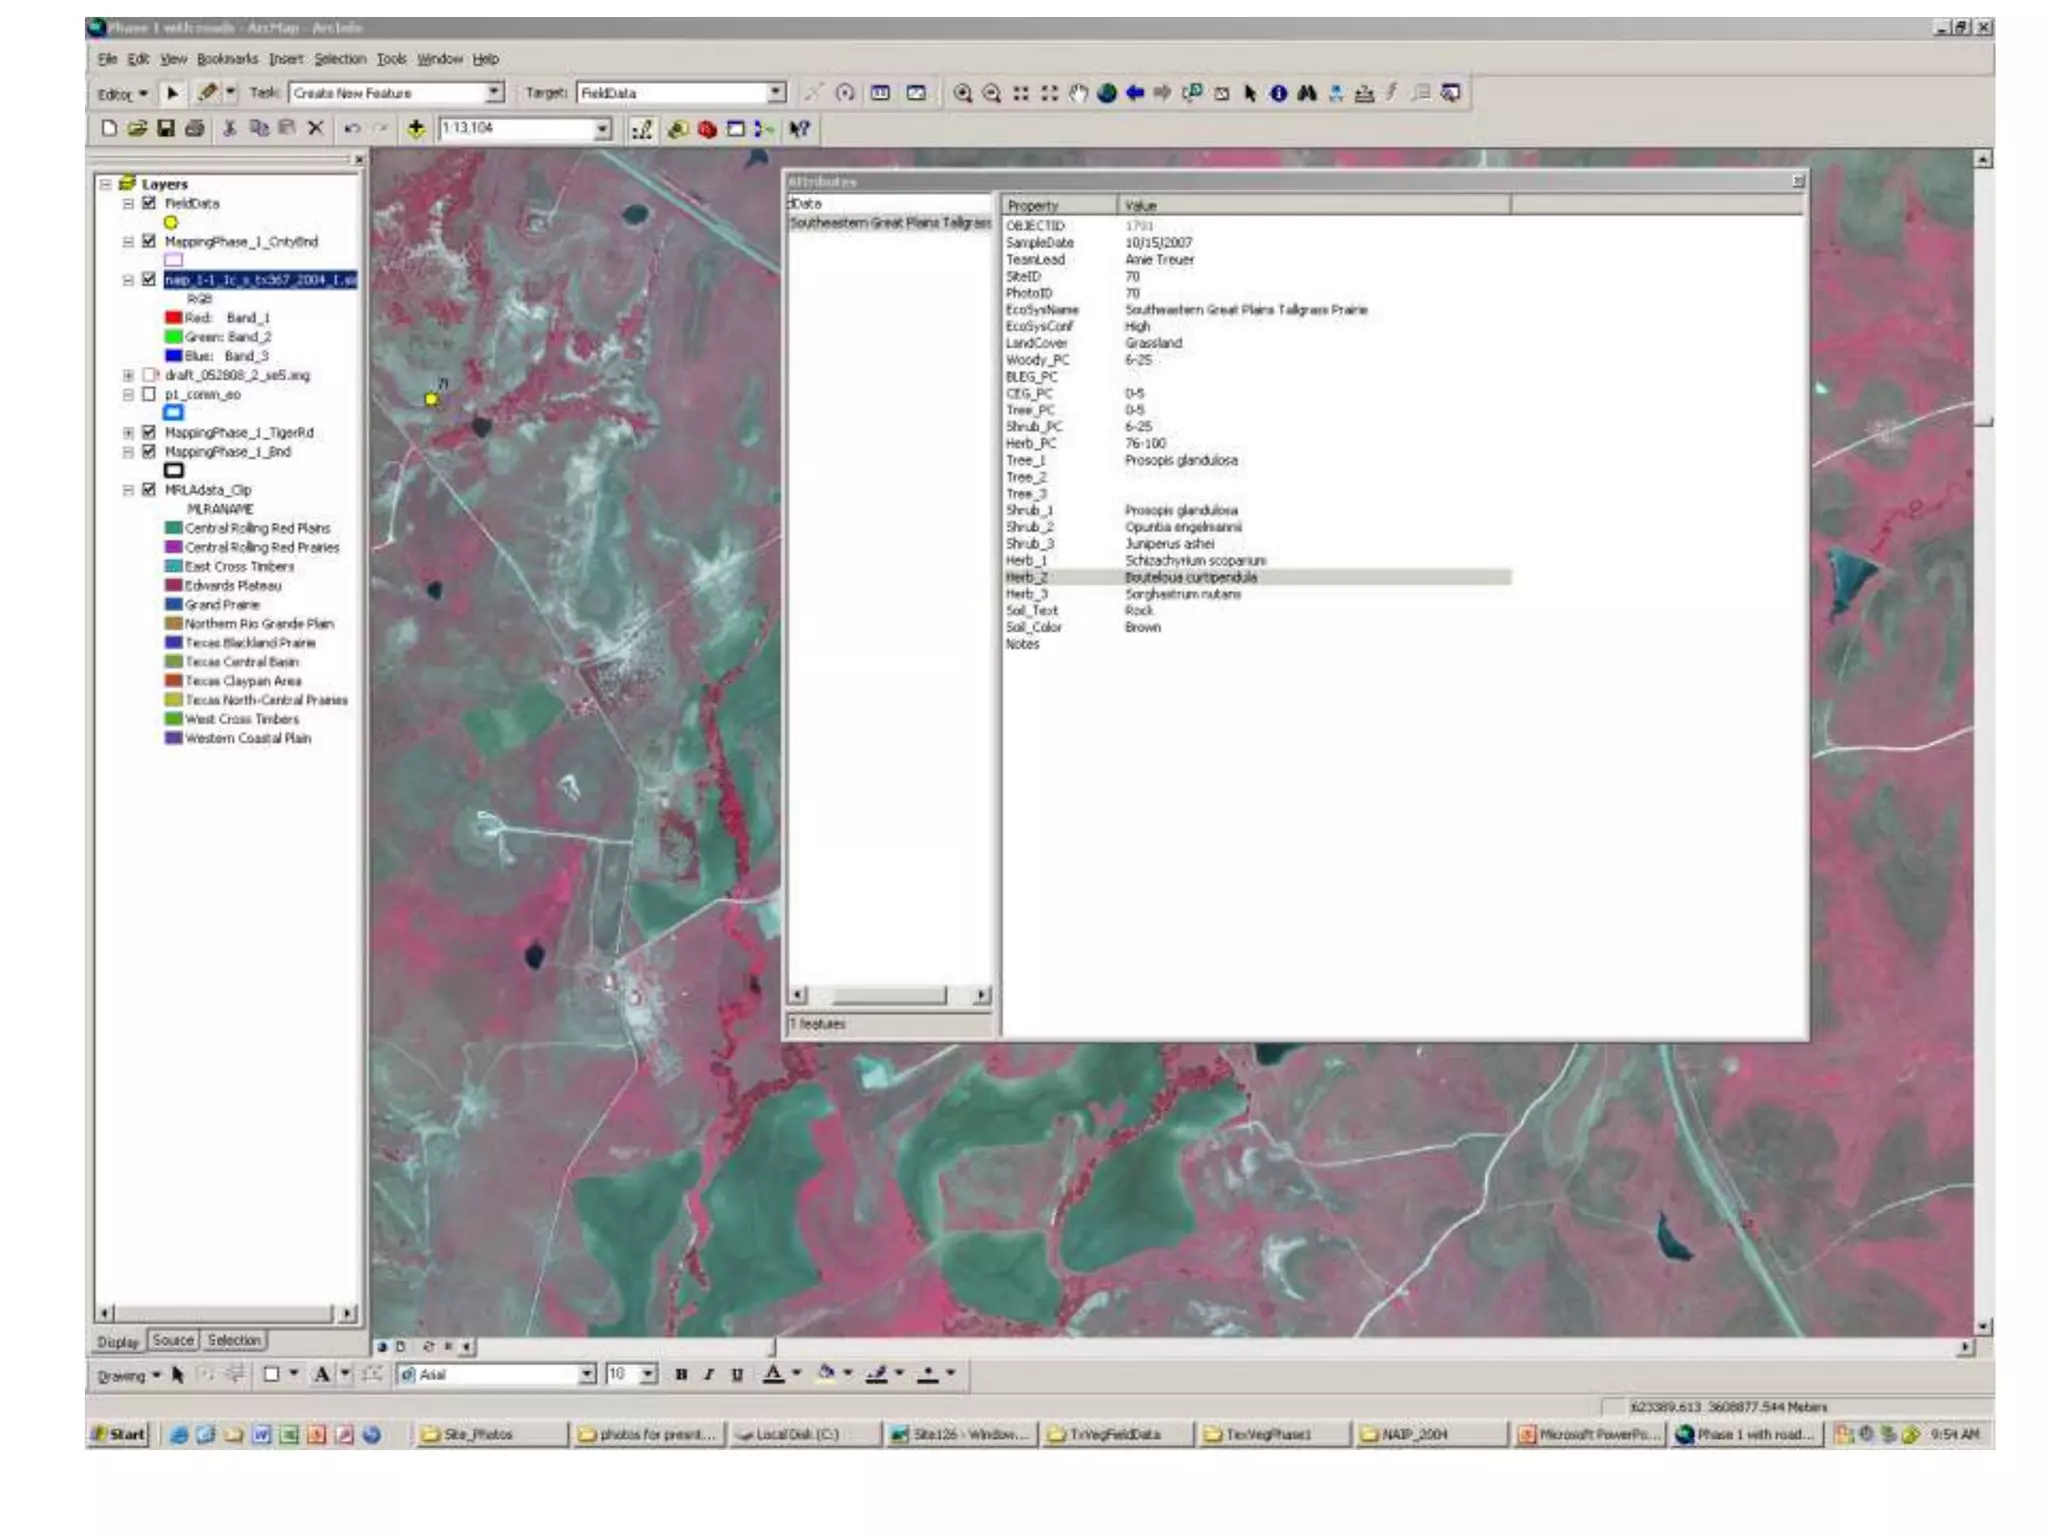Open the Editor menu button

tap(122, 94)
